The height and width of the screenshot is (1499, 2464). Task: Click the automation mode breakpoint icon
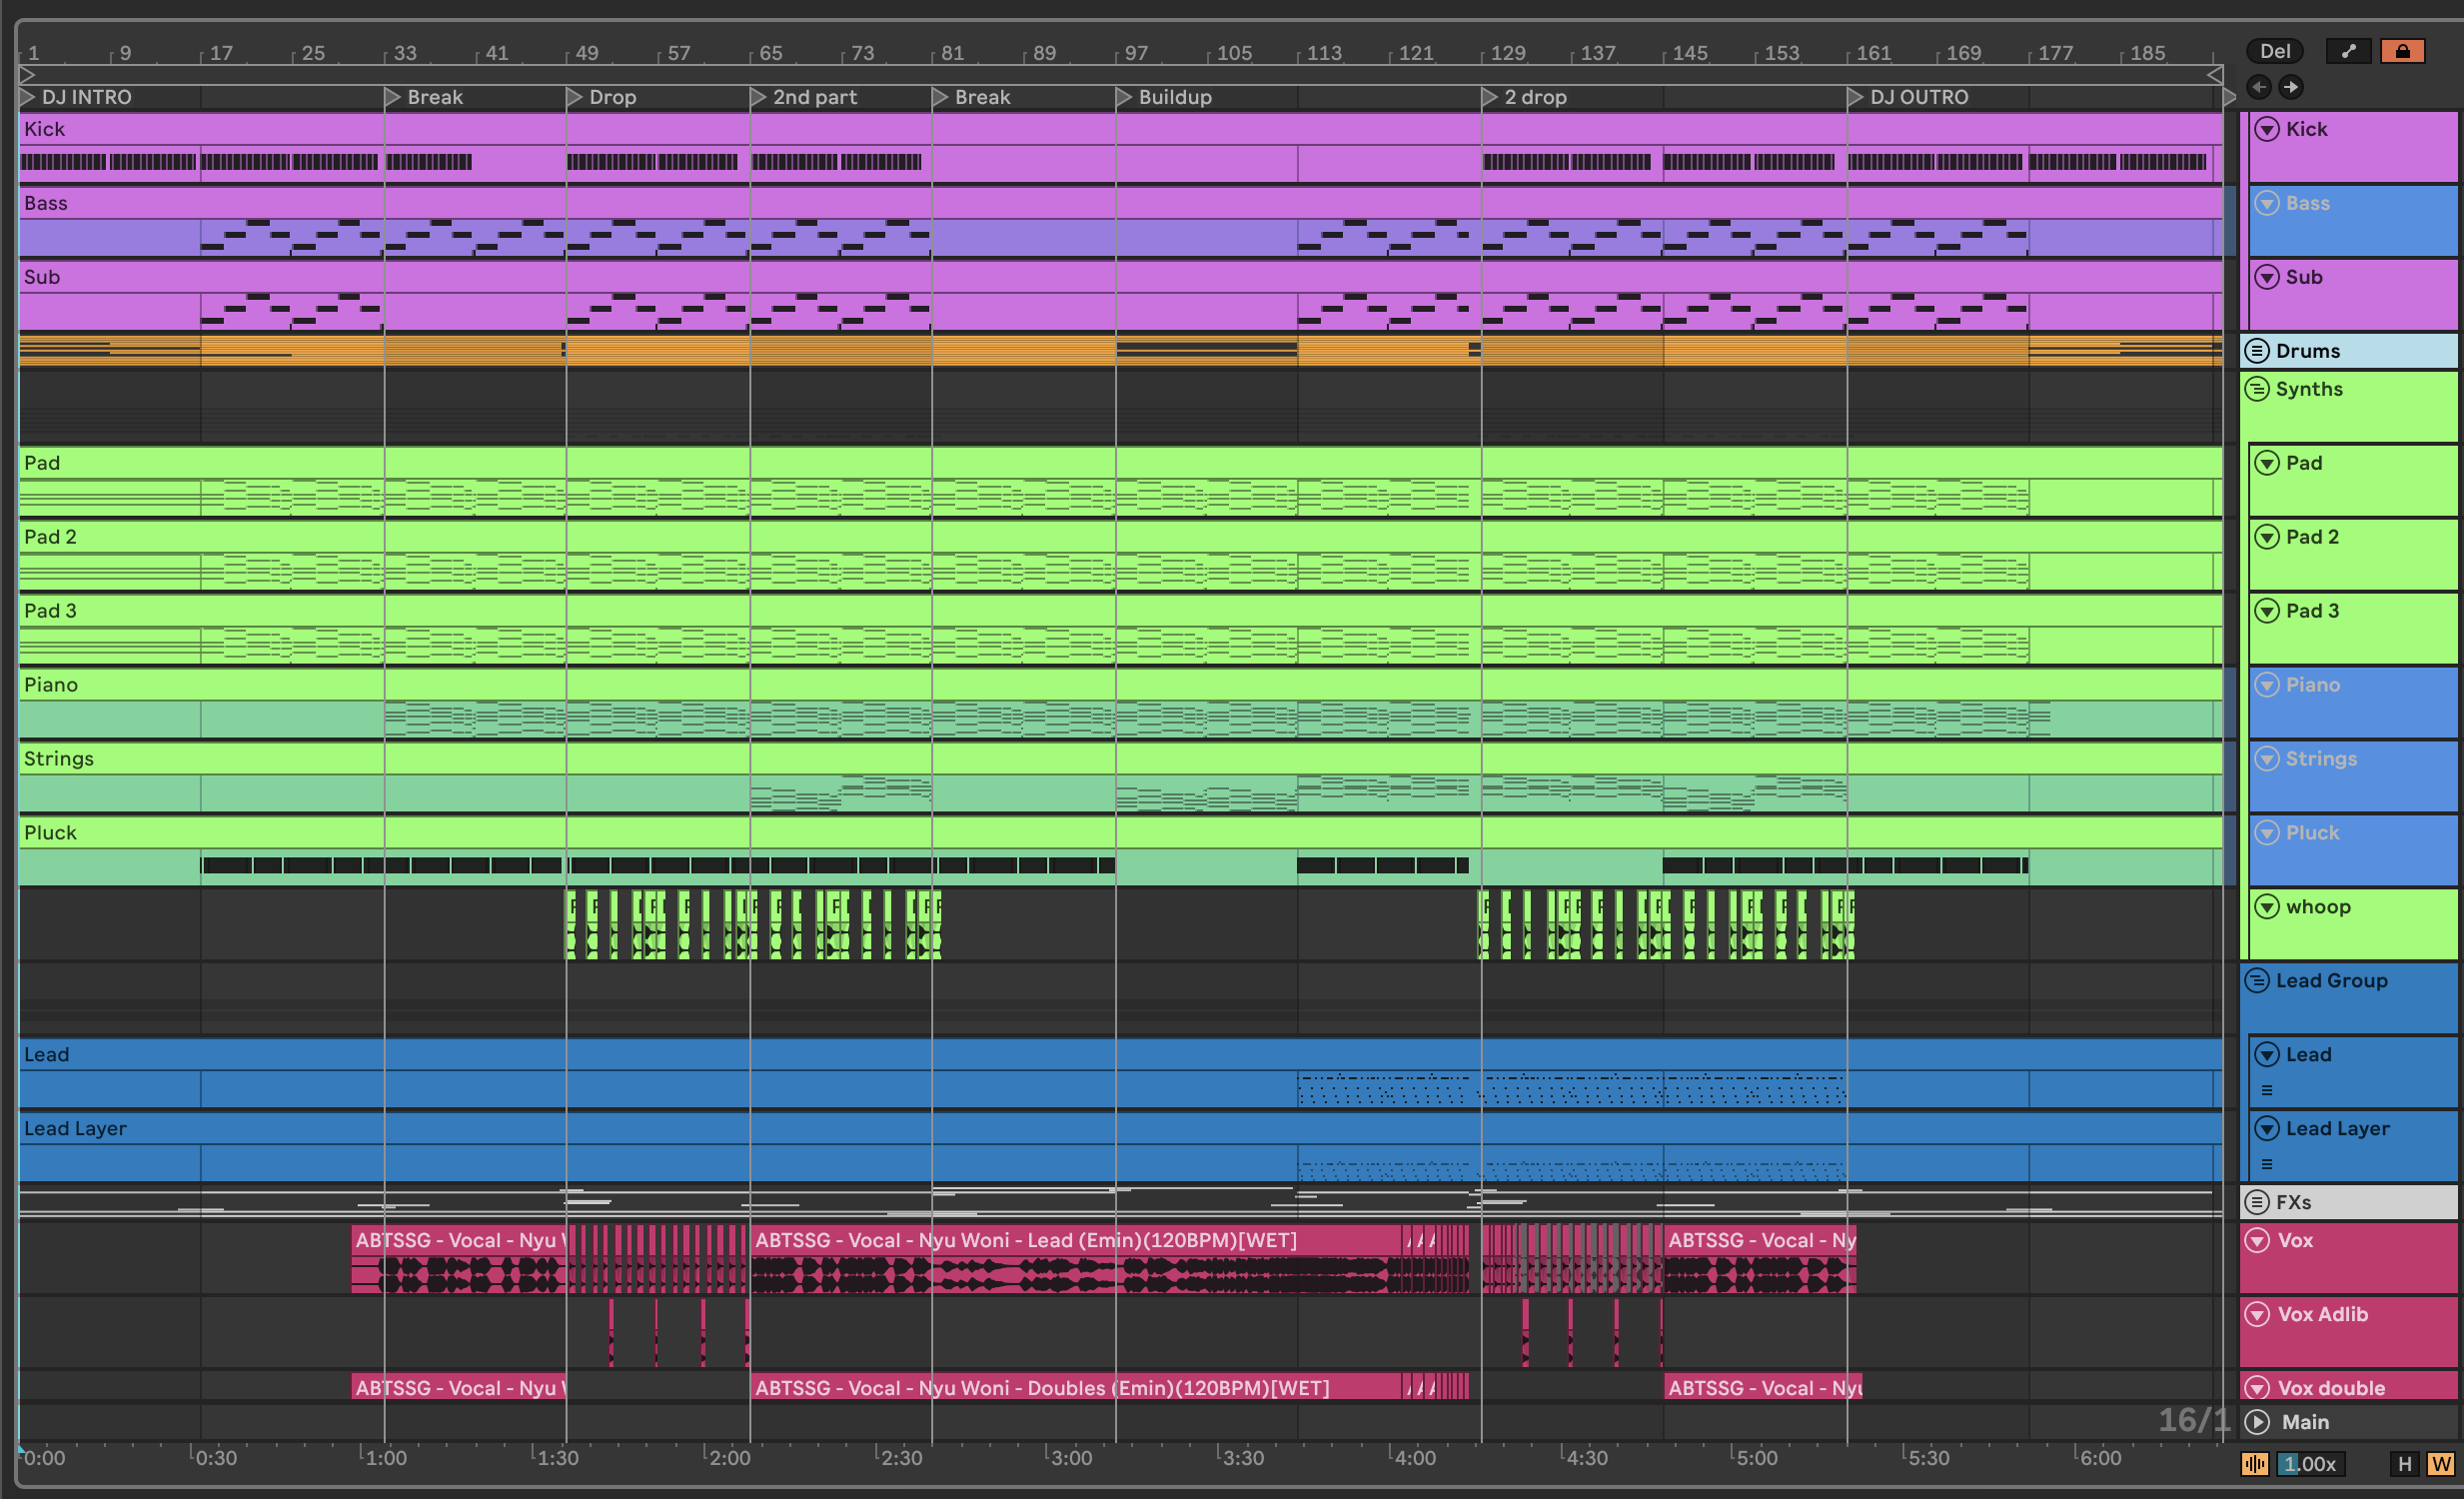point(2348,51)
